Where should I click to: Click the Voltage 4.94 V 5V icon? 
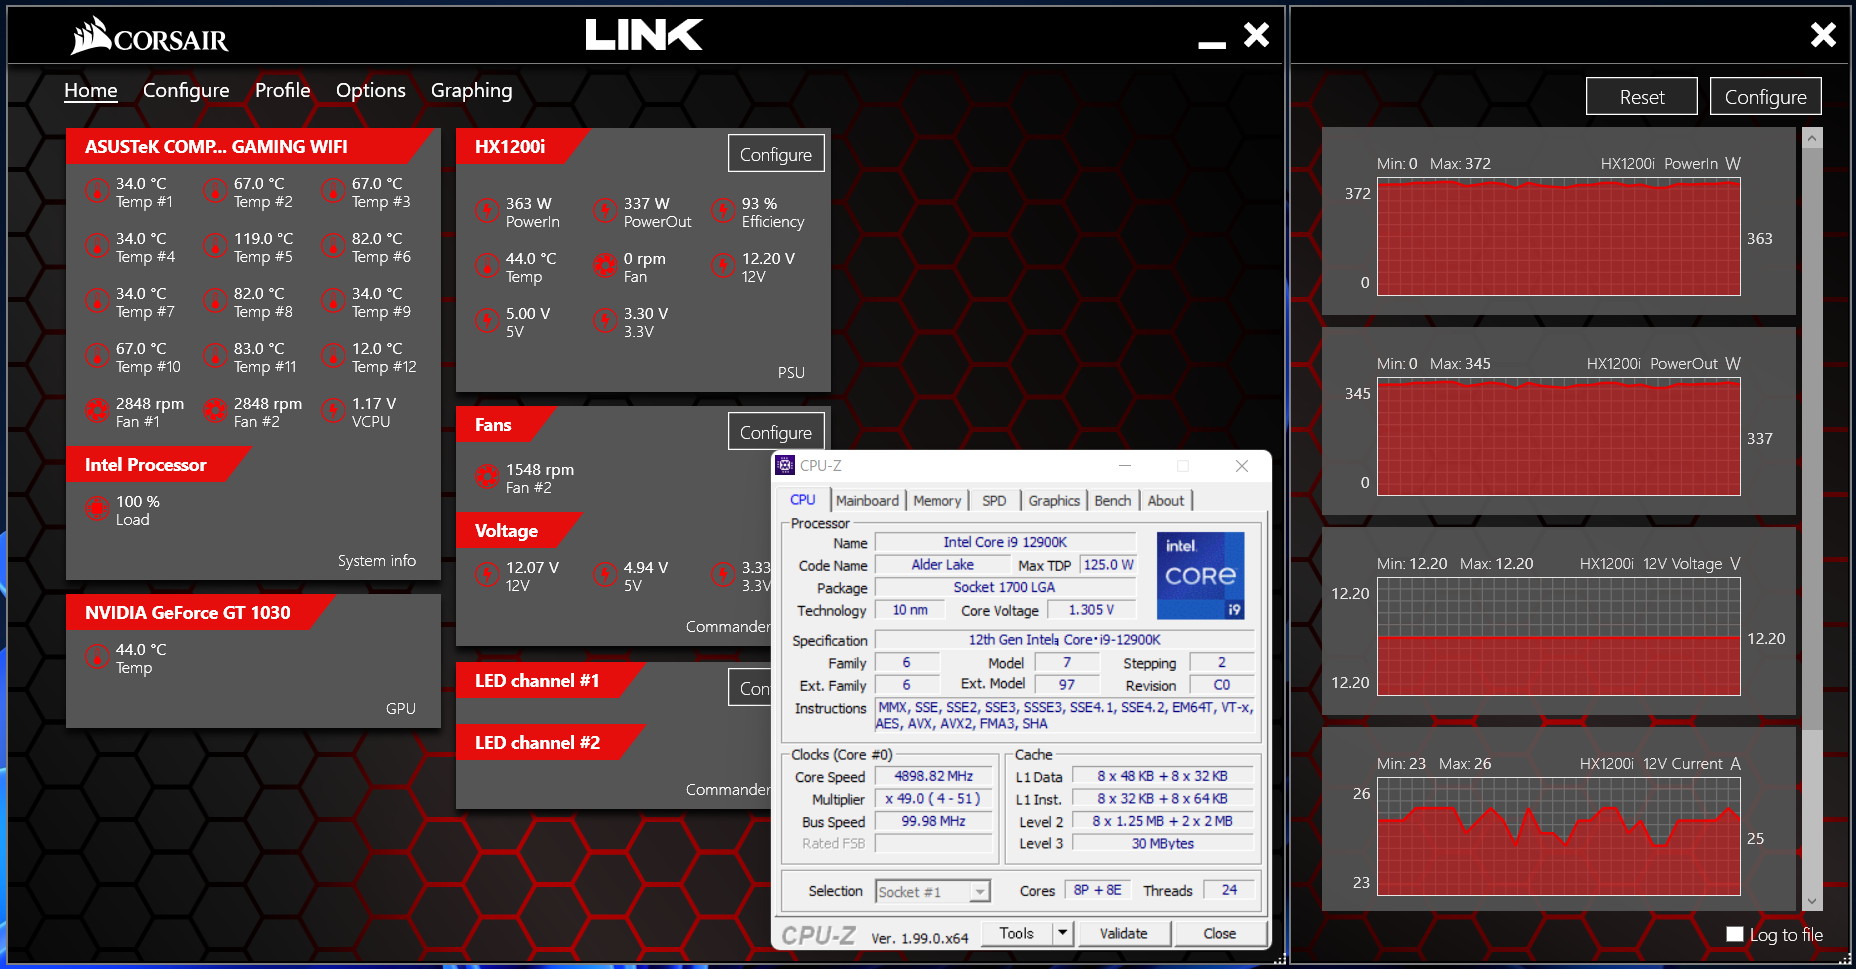[605, 574]
